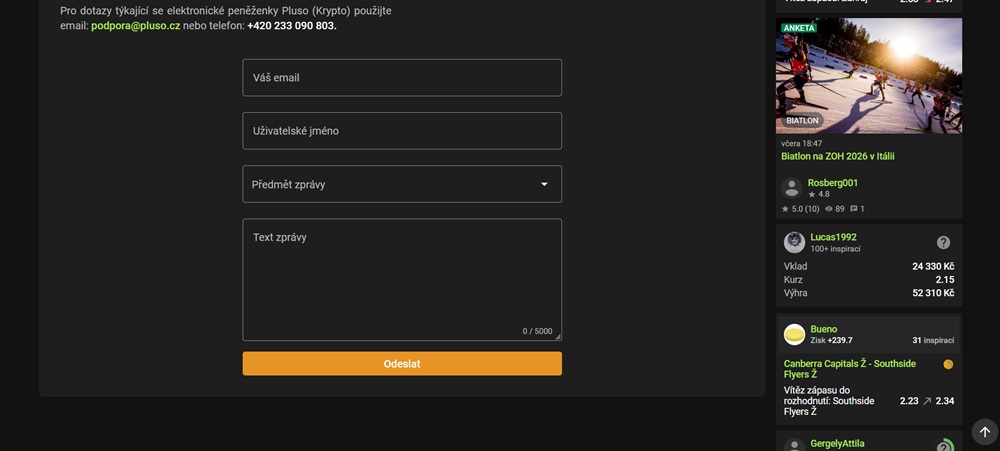Click the biathlon article thumbnail image

tap(868, 75)
